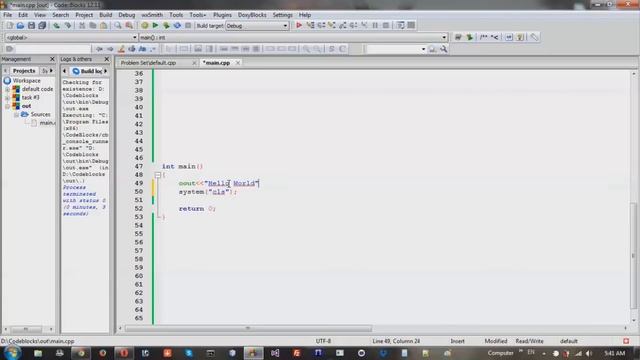Open the Build menu
Screen dimensions: 640x360
tap(105, 15)
